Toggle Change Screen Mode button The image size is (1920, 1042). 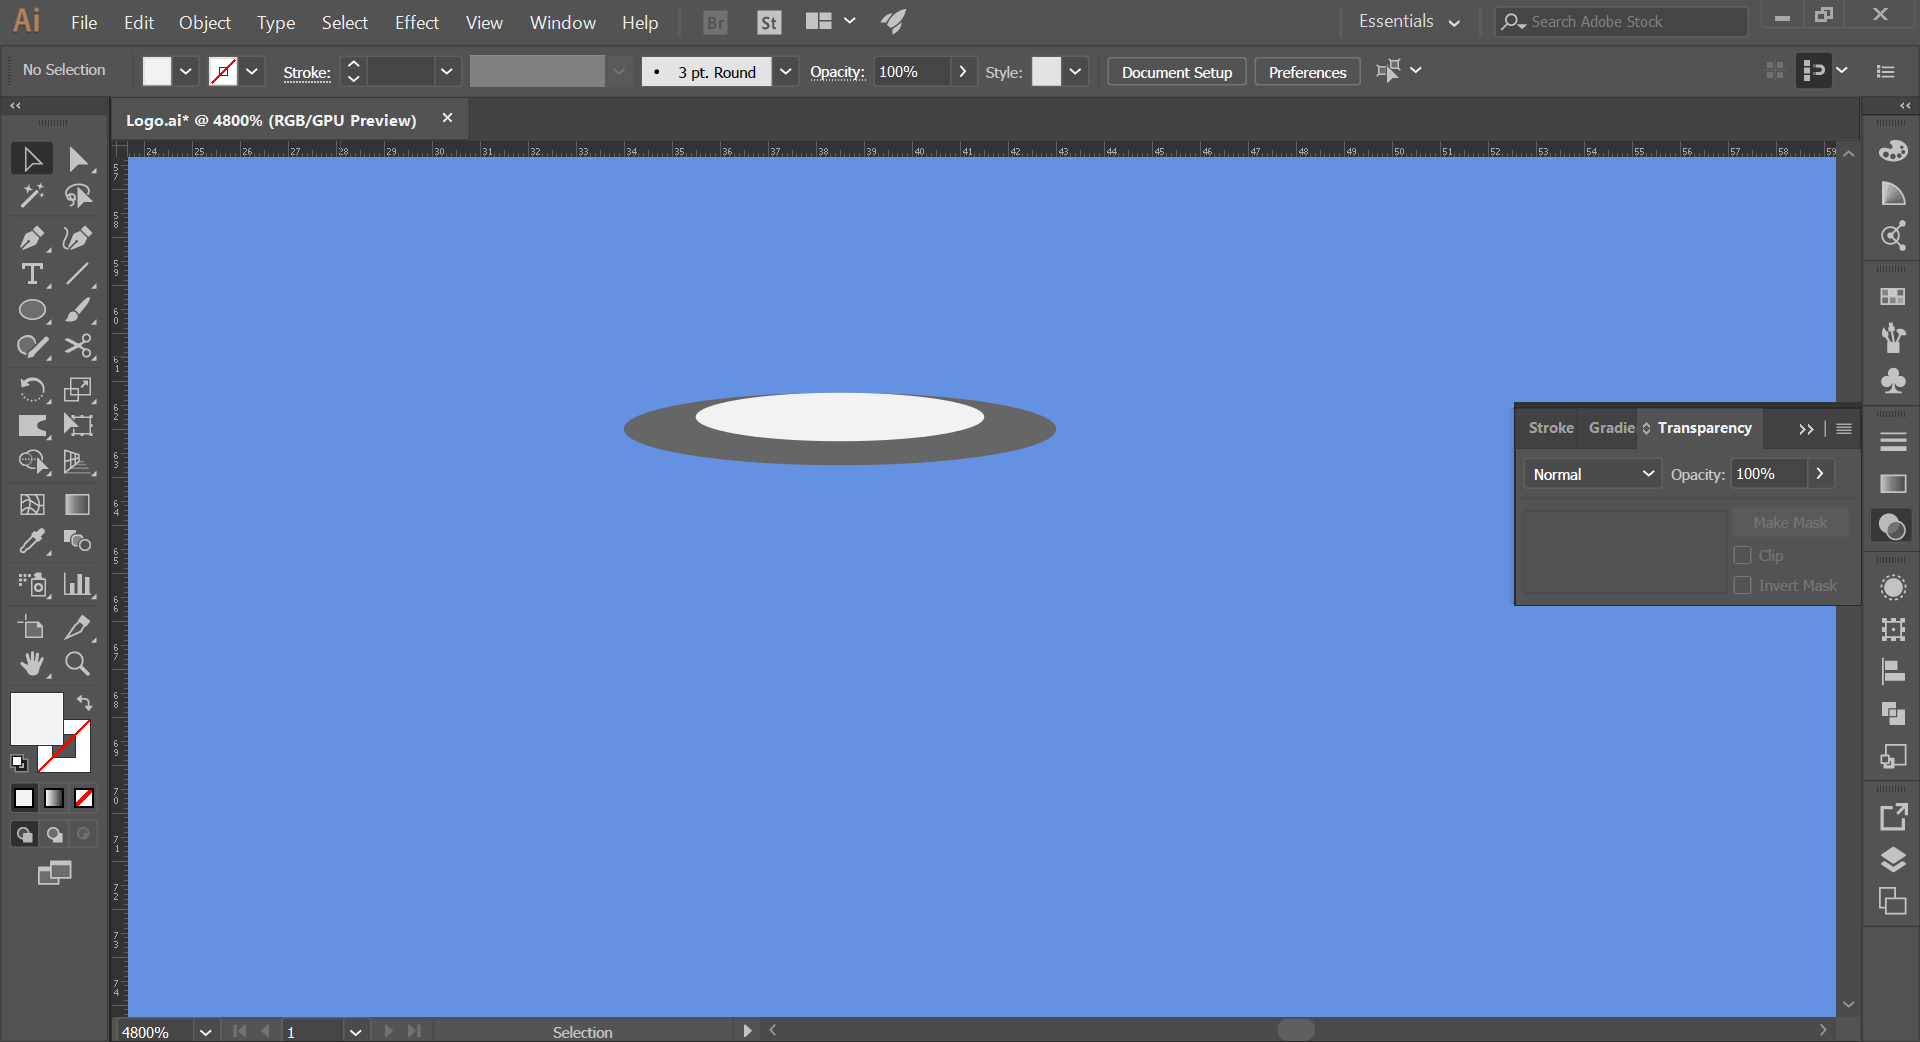[x=55, y=873]
